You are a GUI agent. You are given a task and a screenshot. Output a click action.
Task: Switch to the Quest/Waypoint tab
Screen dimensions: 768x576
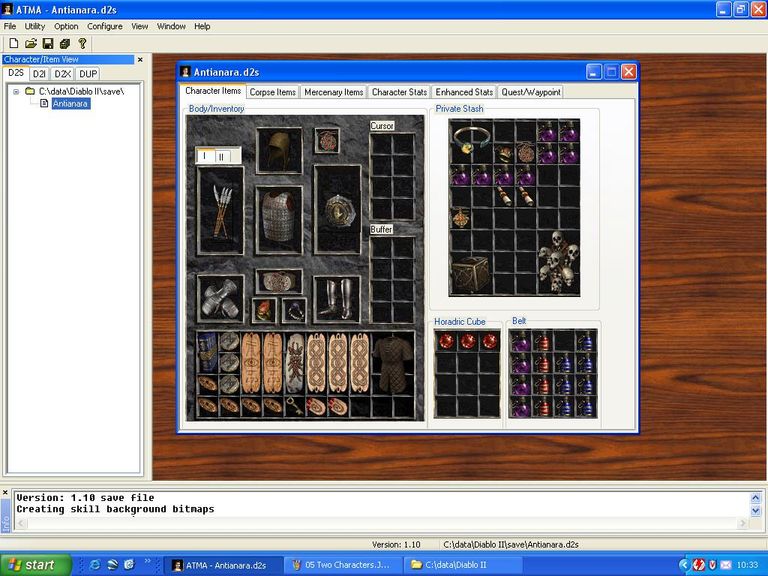coord(531,92)
